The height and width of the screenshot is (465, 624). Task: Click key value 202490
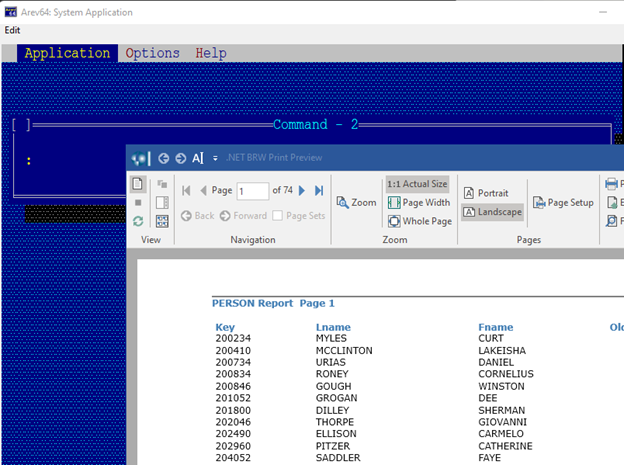(x=233, y=434)
